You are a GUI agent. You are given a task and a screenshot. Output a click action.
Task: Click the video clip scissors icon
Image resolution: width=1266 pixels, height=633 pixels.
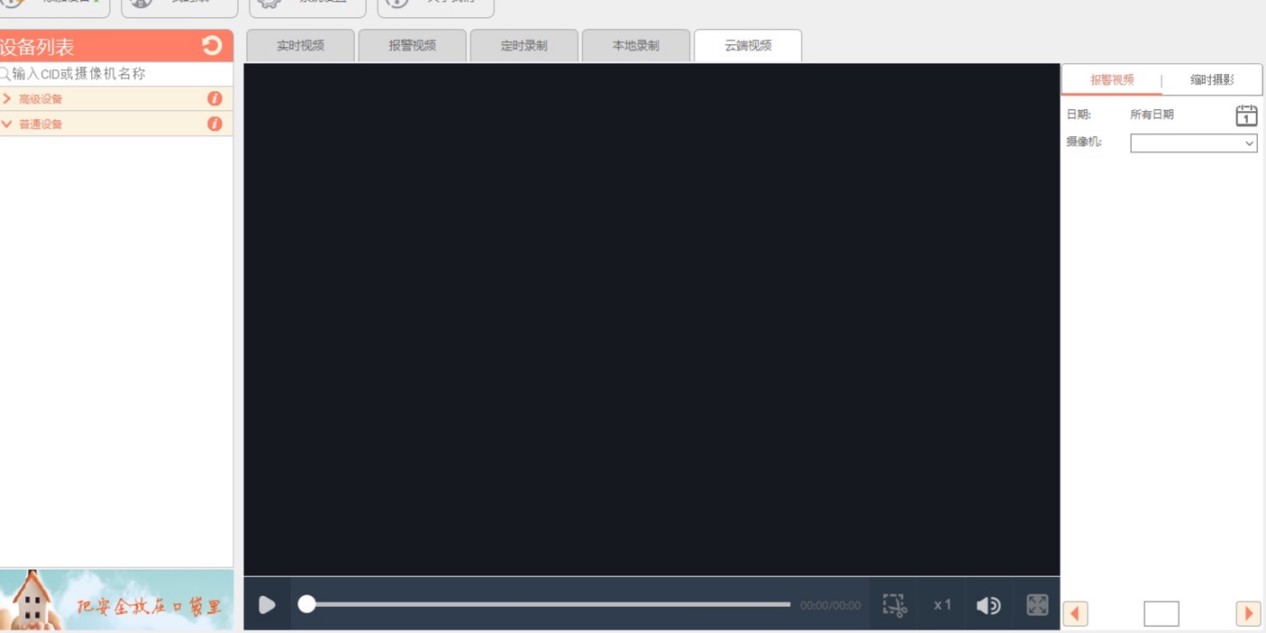point(894,605)
